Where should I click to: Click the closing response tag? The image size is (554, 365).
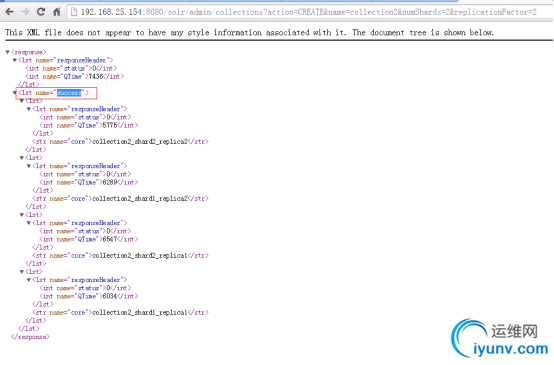30,337
